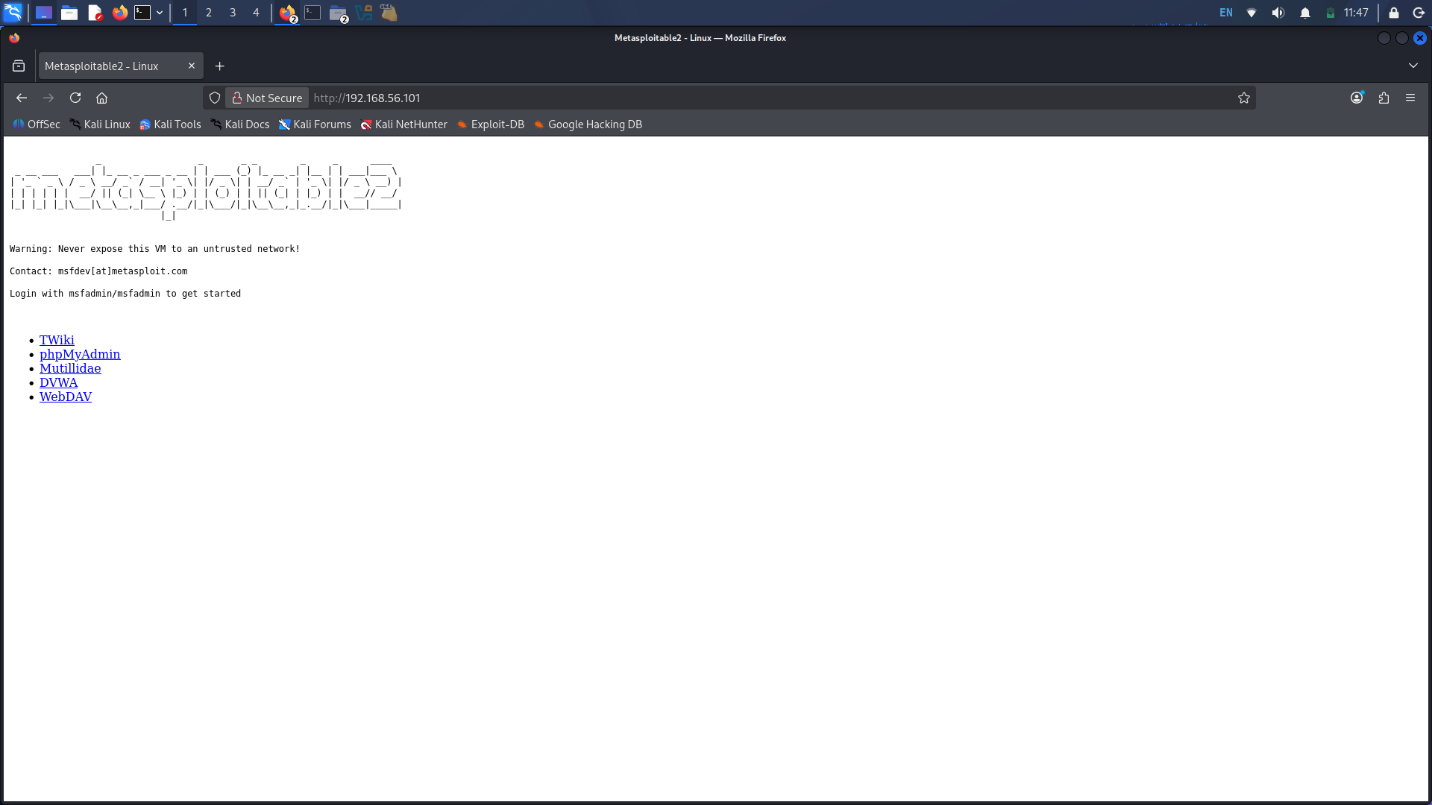The image size is (1432, 805).
Task: Switch to workspace 1
Action: click(185, 13)
